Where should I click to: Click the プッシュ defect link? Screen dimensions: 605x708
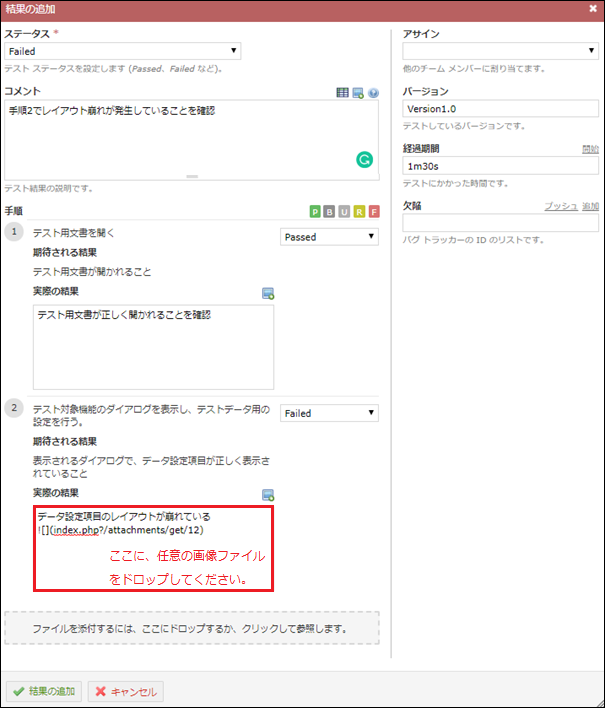pos(561,206)
